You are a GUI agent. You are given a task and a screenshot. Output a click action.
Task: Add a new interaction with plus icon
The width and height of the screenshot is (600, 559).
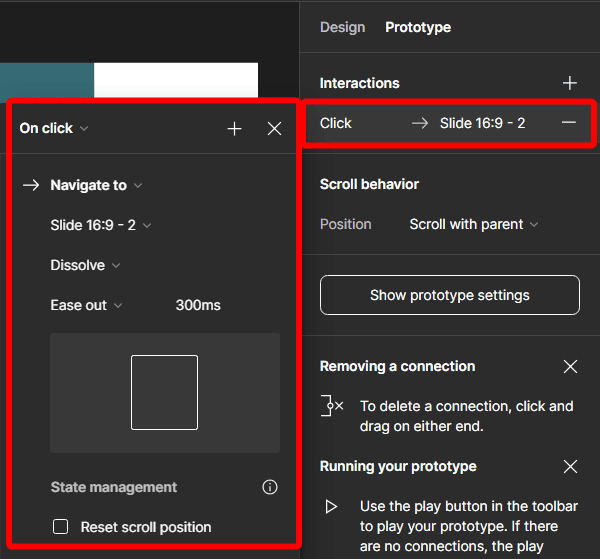tap(569, 83)
